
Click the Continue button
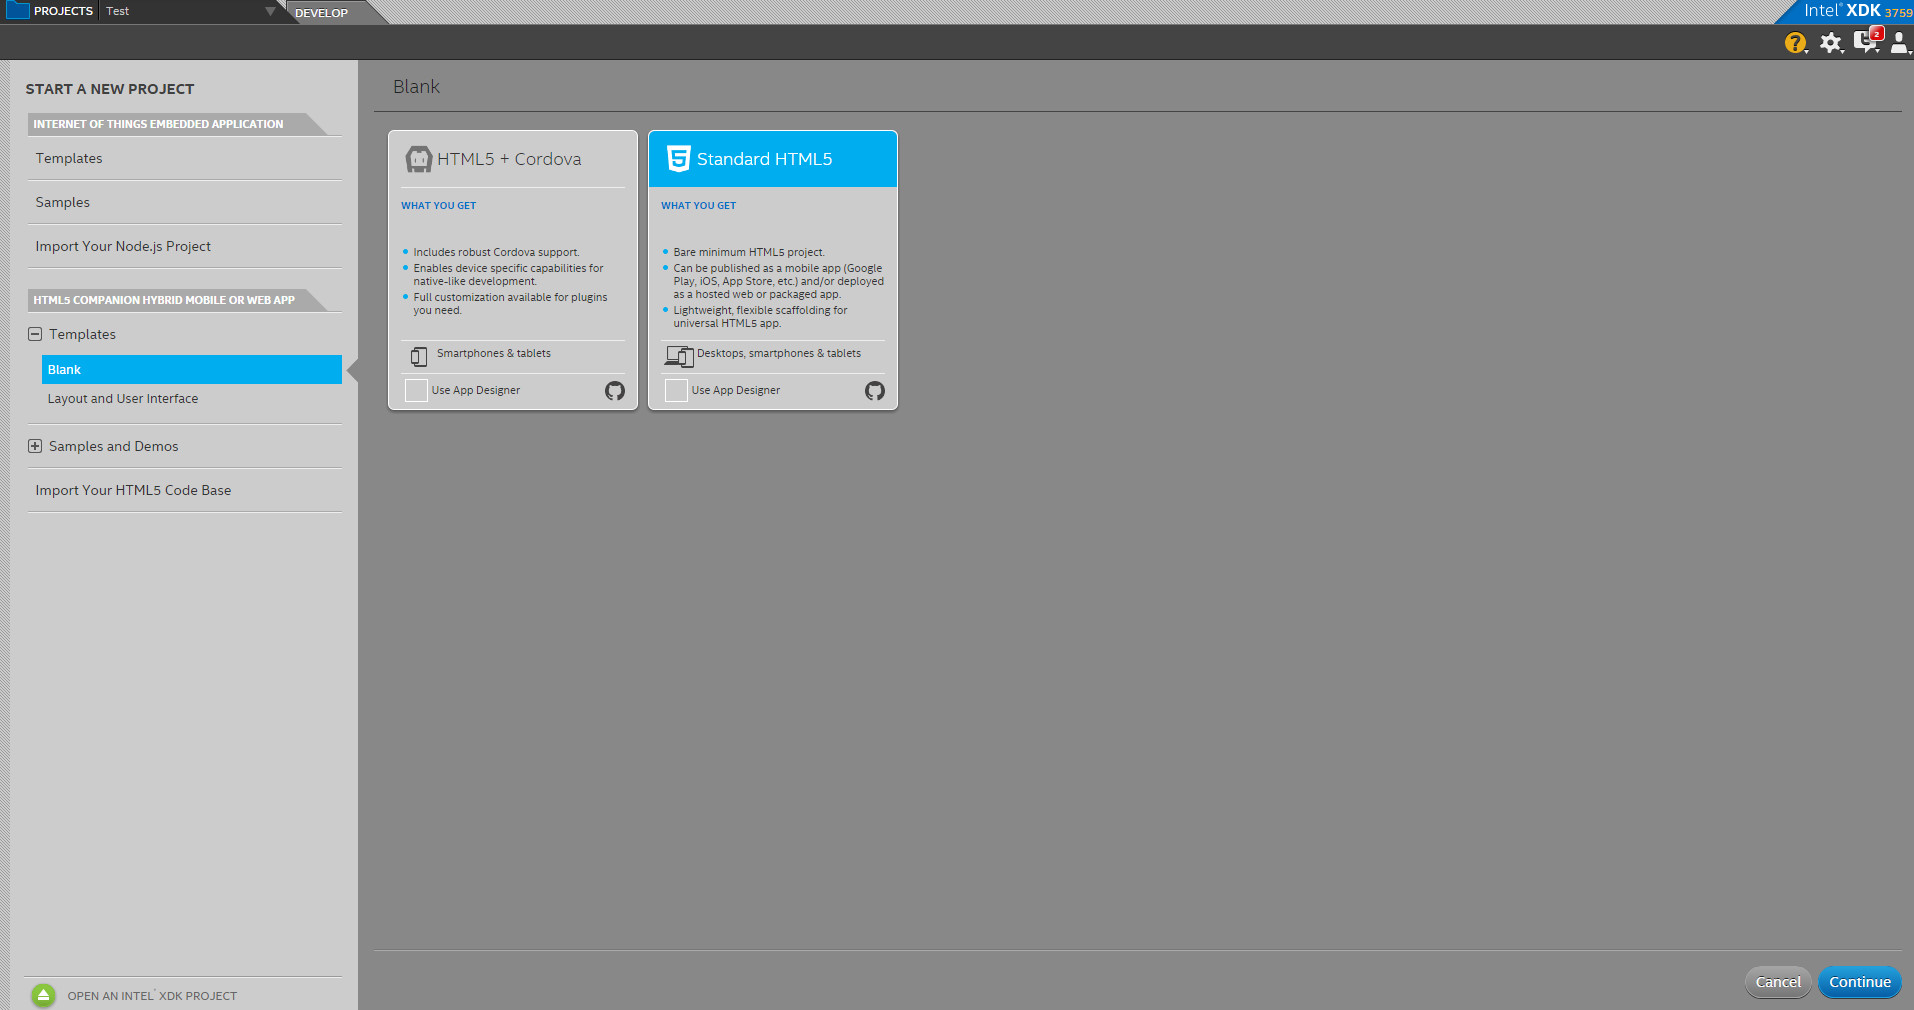[1859, 982]
